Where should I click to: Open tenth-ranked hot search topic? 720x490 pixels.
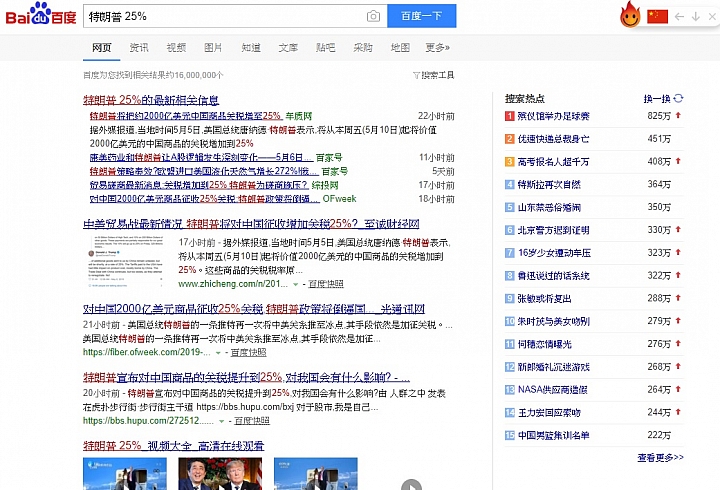click(553, 321)
